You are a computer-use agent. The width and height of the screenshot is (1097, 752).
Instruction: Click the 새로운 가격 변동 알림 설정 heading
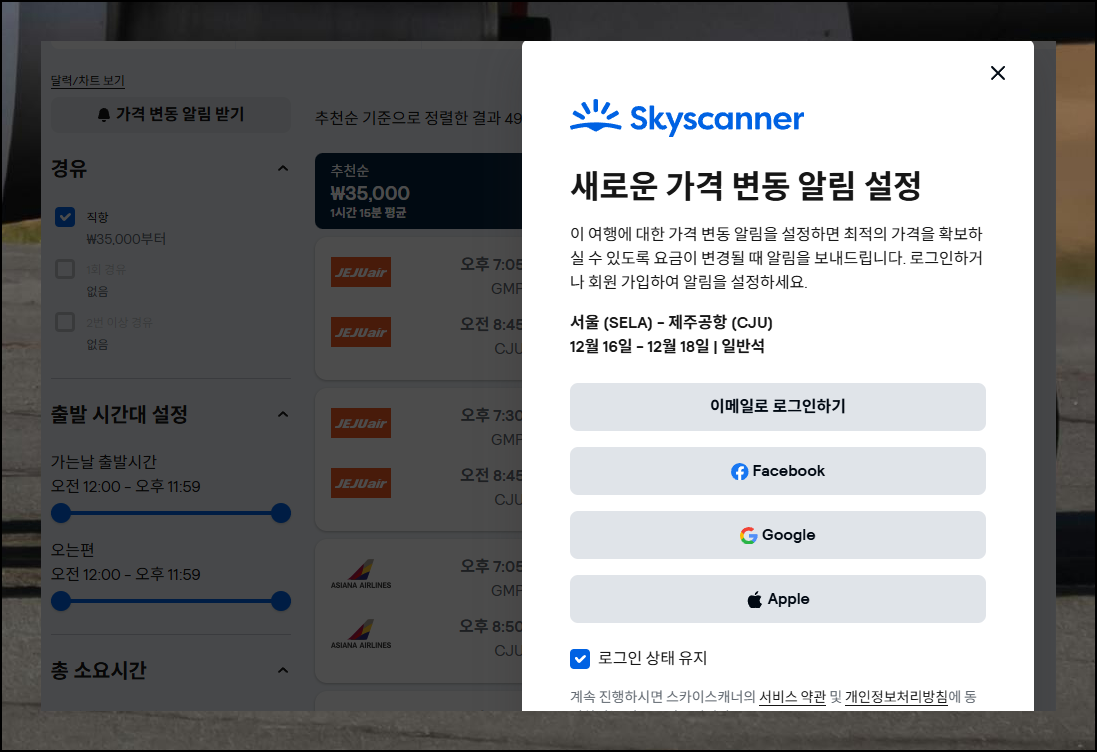click(x=746, y=185)
